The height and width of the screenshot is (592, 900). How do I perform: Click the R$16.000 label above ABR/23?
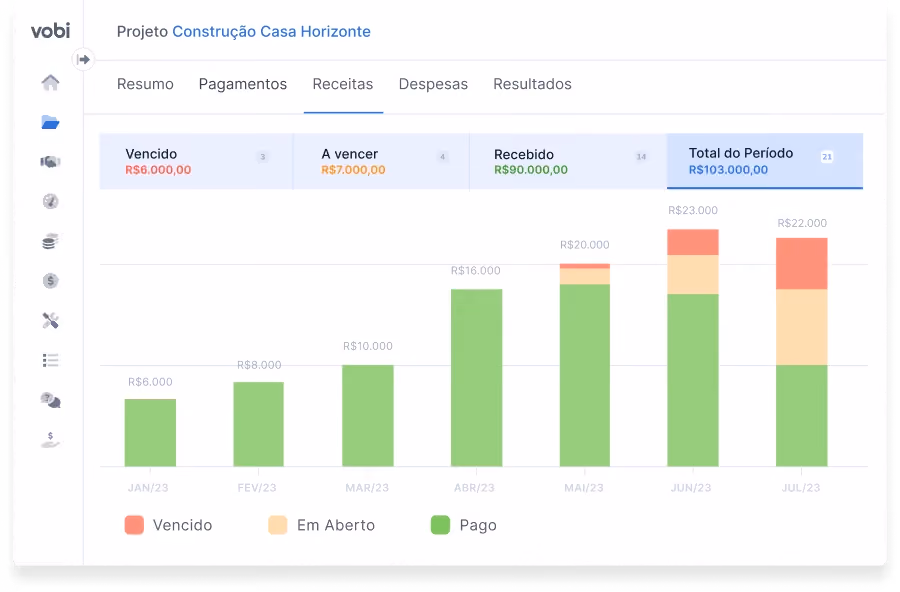(476, 270)
